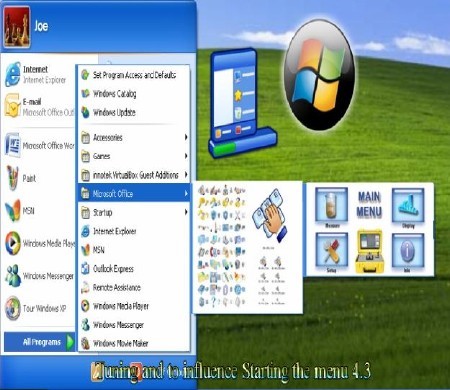
Task: Expand the Accessories submenu arrow
Action: pos(186,137)
